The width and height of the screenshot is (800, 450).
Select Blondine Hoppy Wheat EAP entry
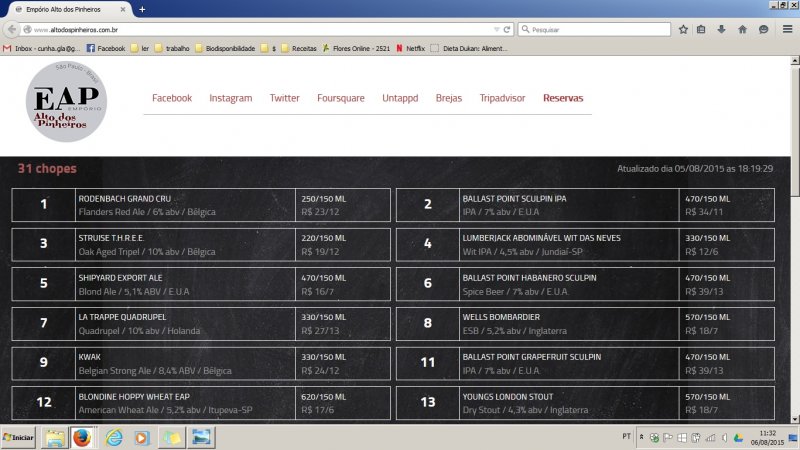tap(201, 403)
